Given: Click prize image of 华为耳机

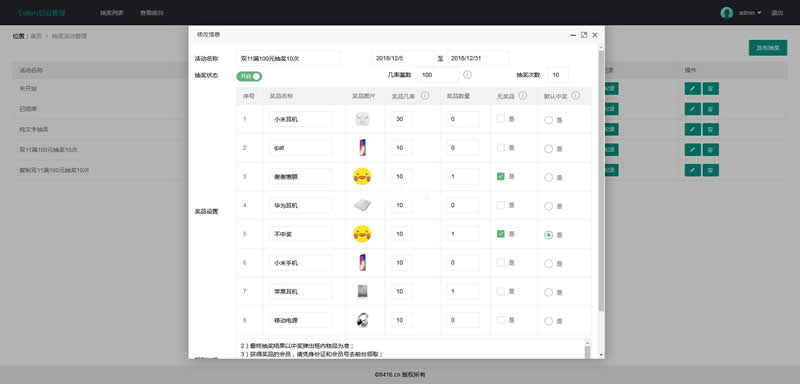Looking at the screenshot, I should [362, 206].
